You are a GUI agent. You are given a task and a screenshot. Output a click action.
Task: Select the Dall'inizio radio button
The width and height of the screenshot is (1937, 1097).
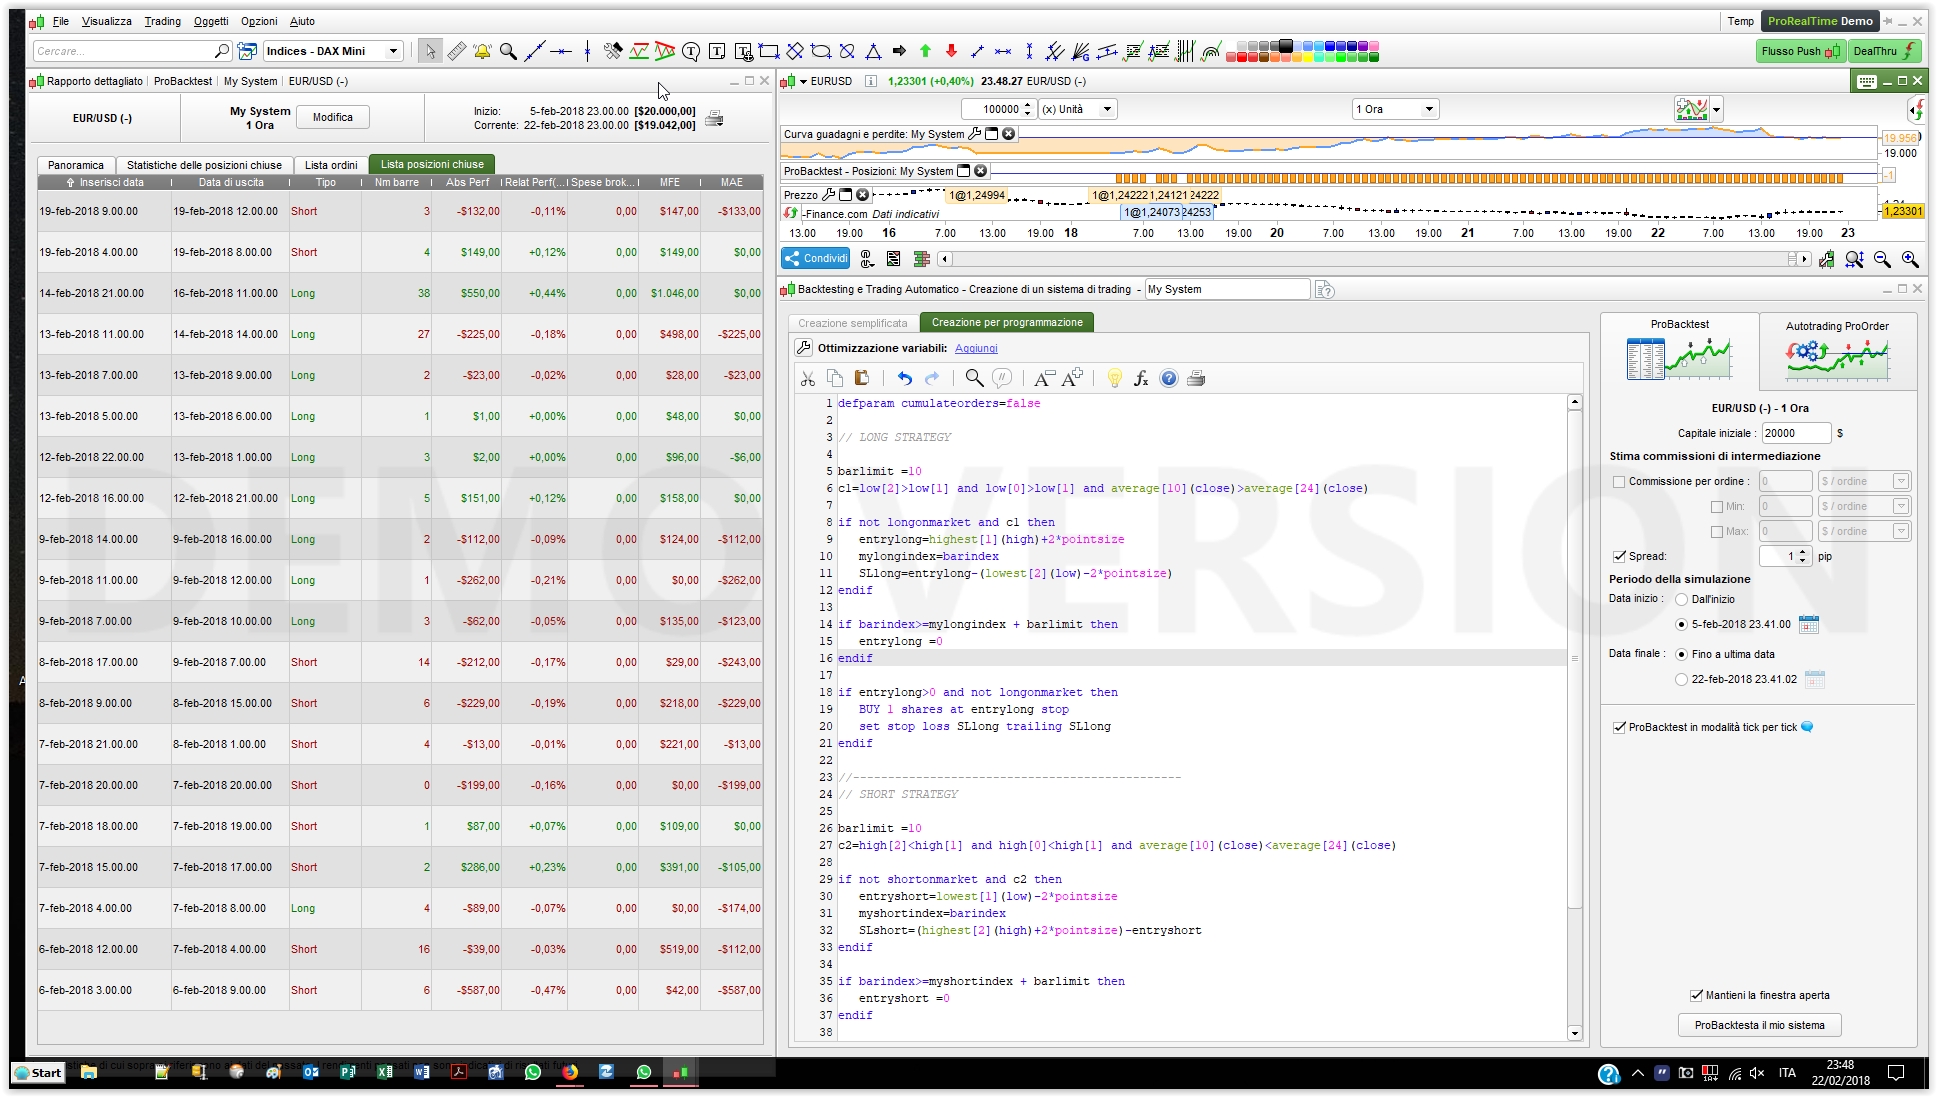1681,599
